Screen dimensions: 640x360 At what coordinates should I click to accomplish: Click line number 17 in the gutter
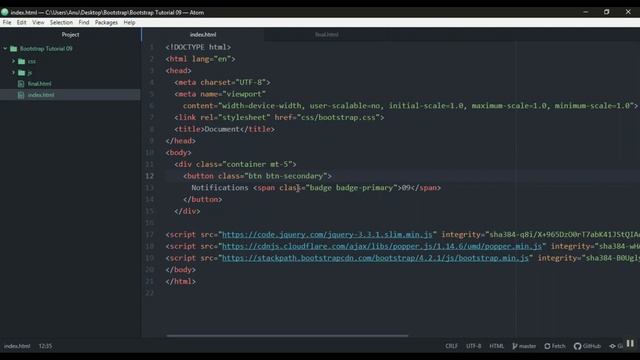click(x=150, y=234)
